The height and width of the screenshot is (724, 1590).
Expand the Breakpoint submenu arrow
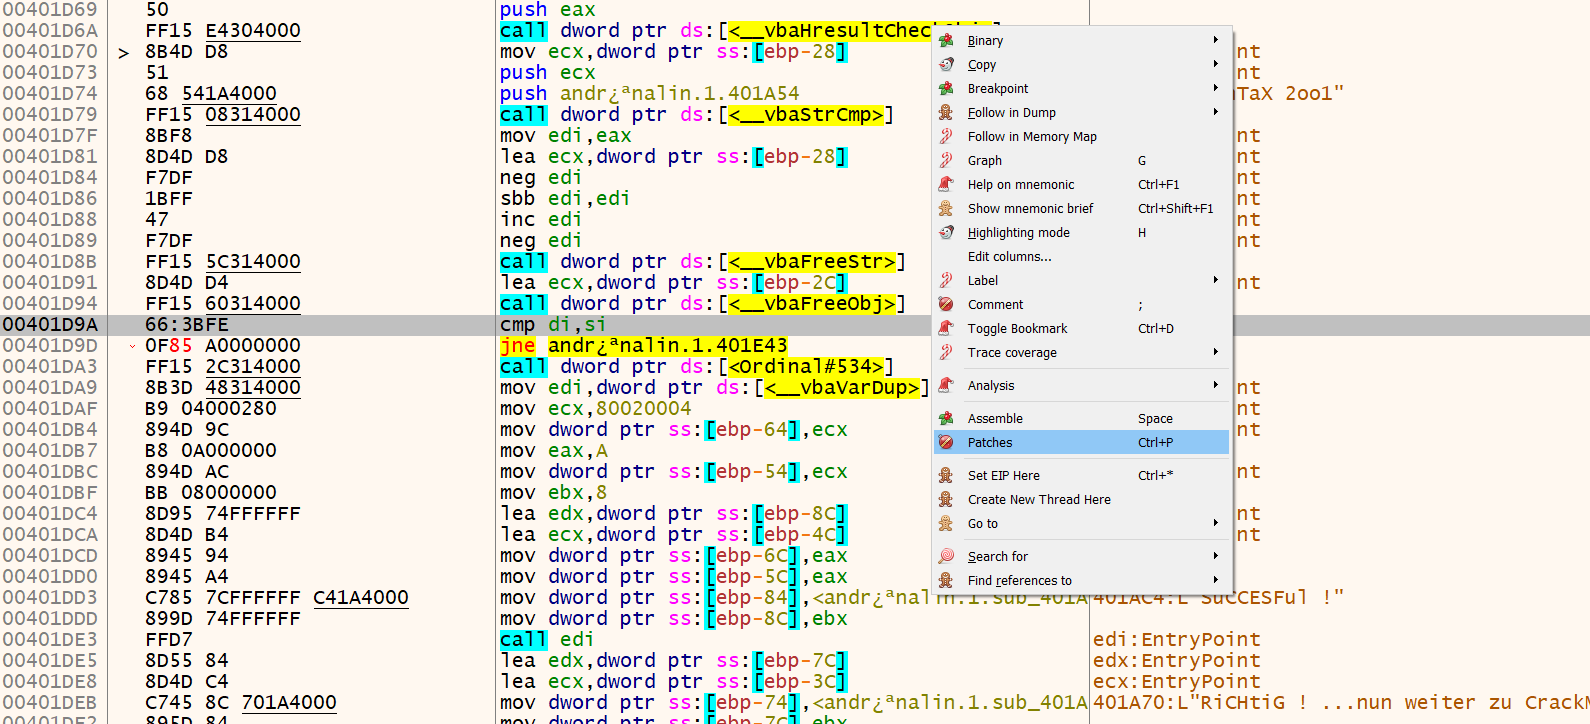pyautogui.click(x=1216, y=89)
